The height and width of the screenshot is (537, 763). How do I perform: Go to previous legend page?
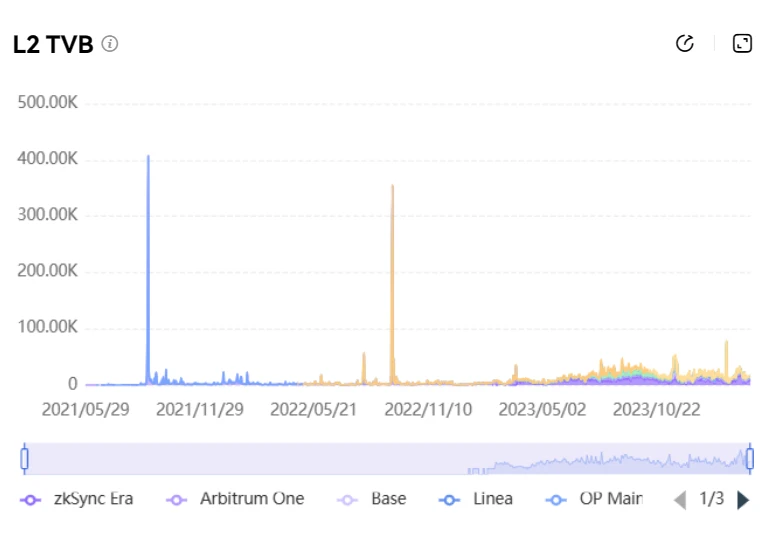[x=680, y=499]
